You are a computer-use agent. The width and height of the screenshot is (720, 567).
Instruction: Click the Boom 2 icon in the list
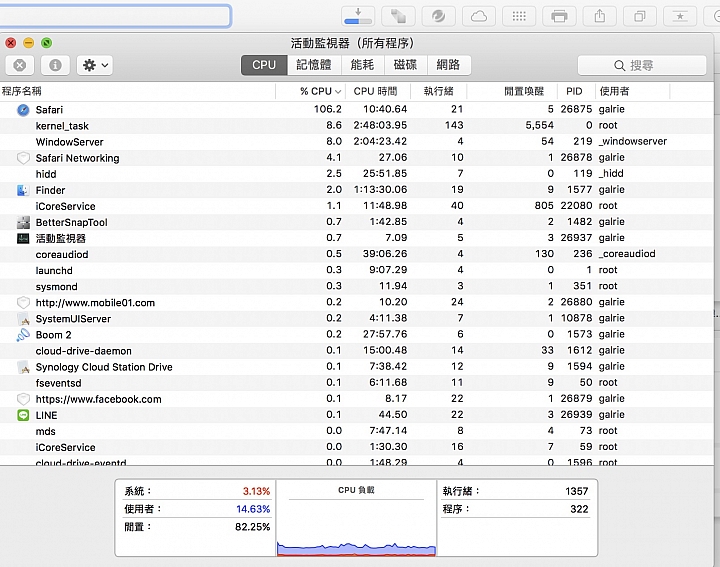pyautogui.click(x=23, y=335)
